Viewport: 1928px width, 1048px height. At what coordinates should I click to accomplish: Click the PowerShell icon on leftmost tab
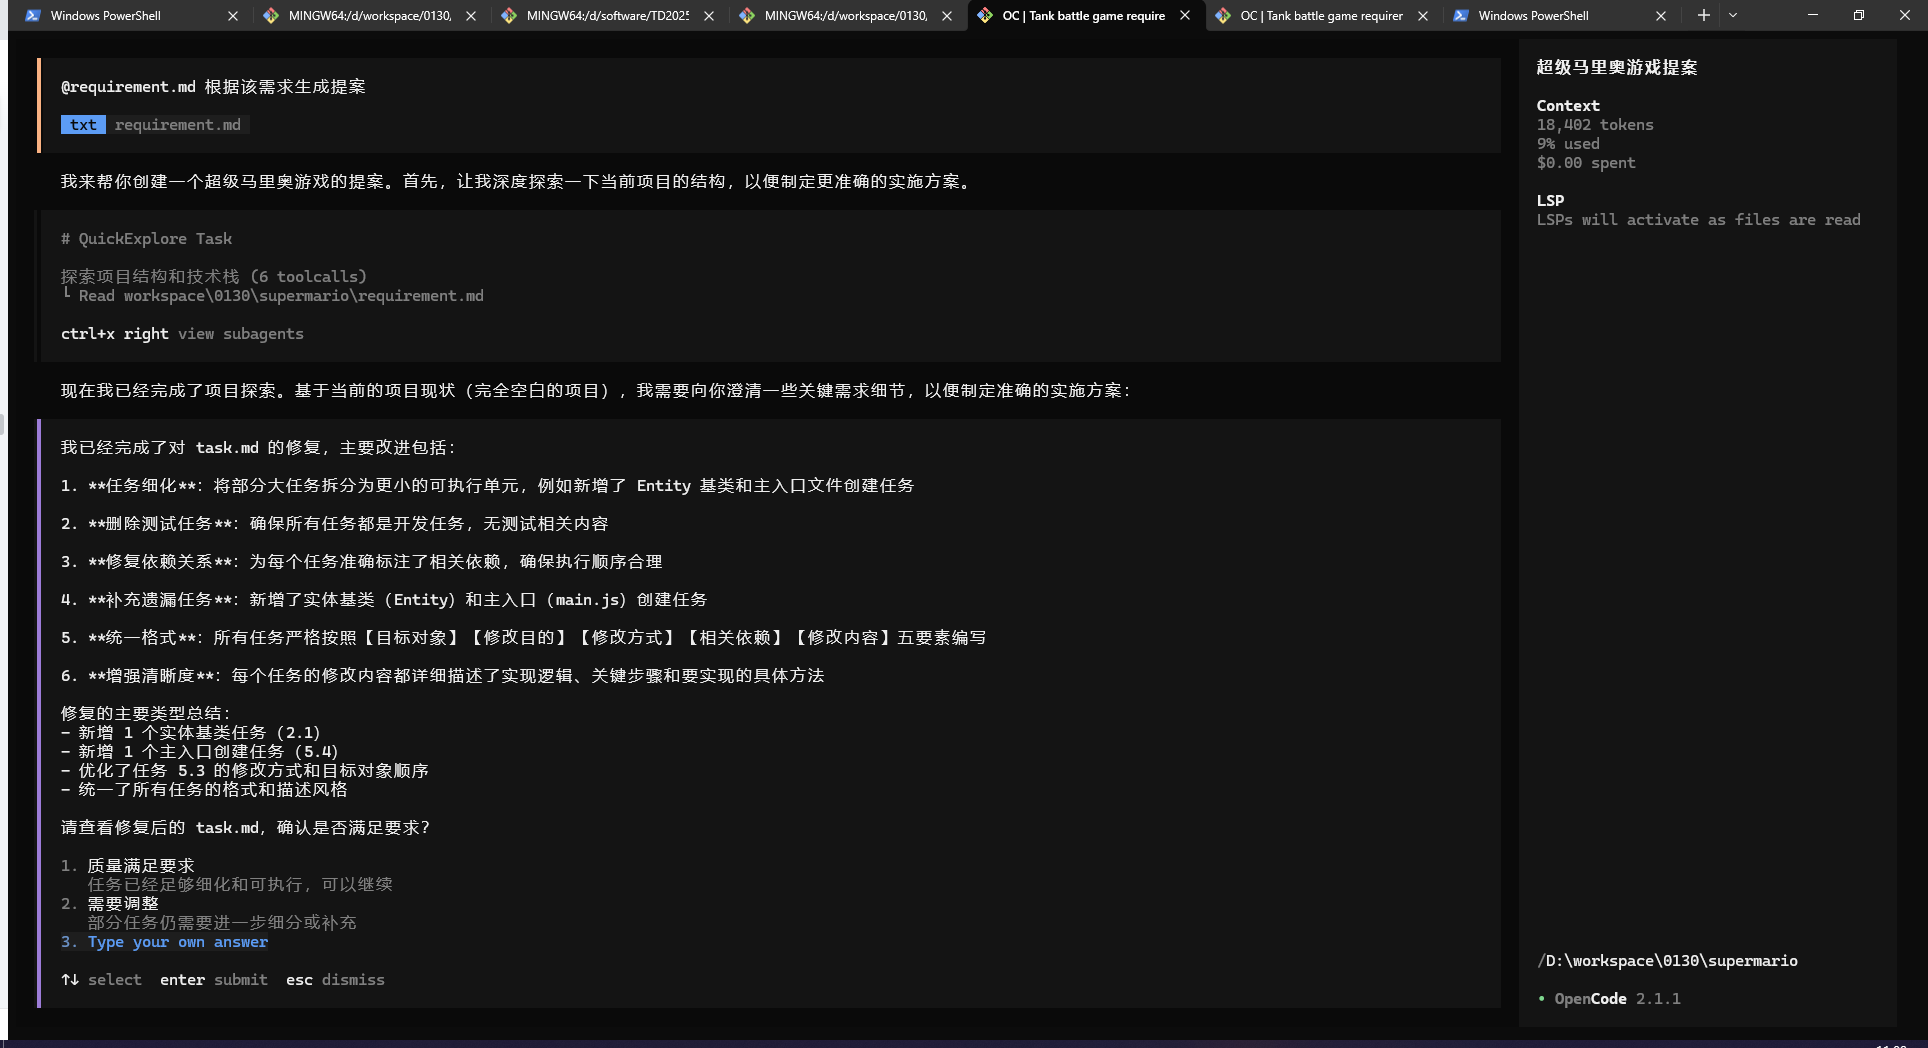(33, 16)
